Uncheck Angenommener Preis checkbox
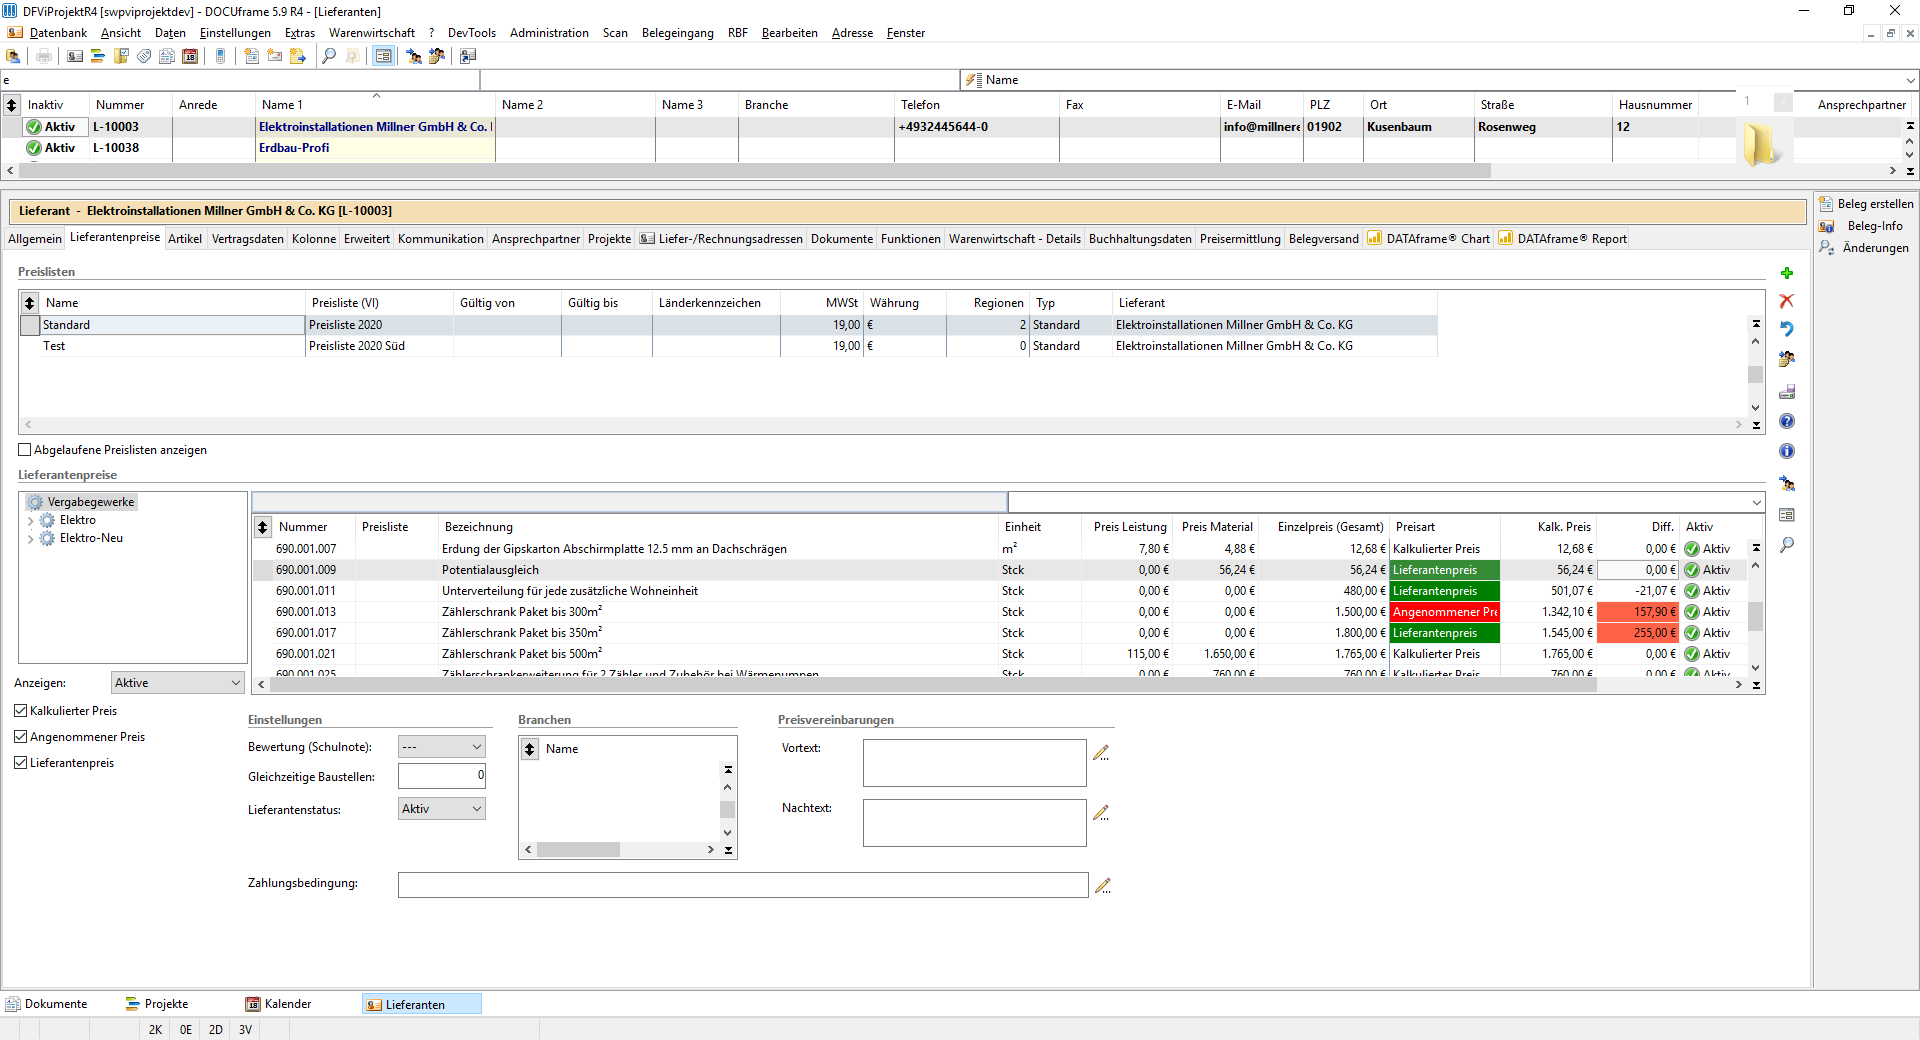1920x1040 pixels. point(21,737)
